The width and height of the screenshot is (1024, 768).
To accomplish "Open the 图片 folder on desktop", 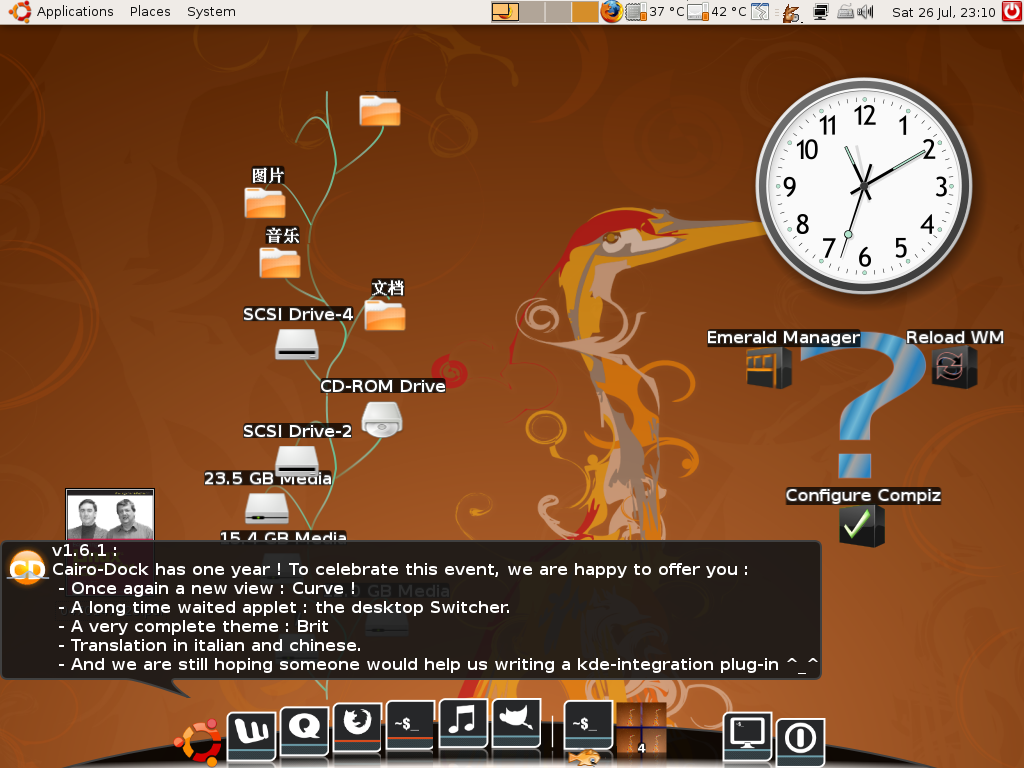I will click(265, 202).
